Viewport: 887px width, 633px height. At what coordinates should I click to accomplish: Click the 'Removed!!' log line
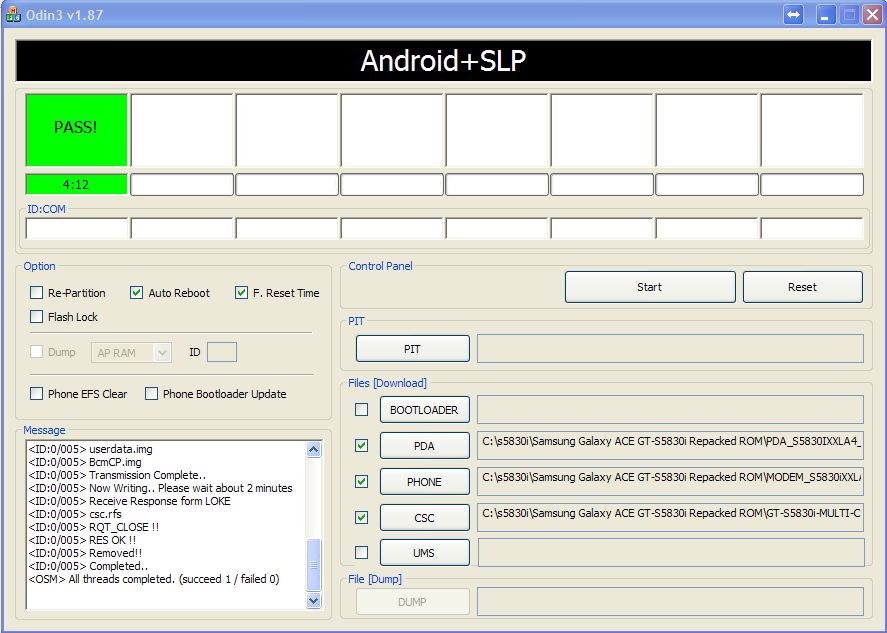[85, 553]
